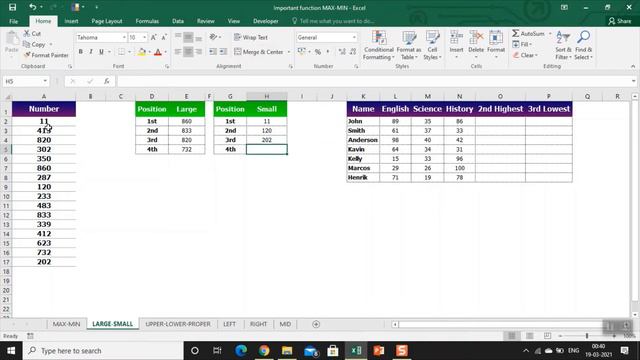Open Chrome from the taskbar
The height and width of the screenshot is (360, 640).
coord(264,351)
